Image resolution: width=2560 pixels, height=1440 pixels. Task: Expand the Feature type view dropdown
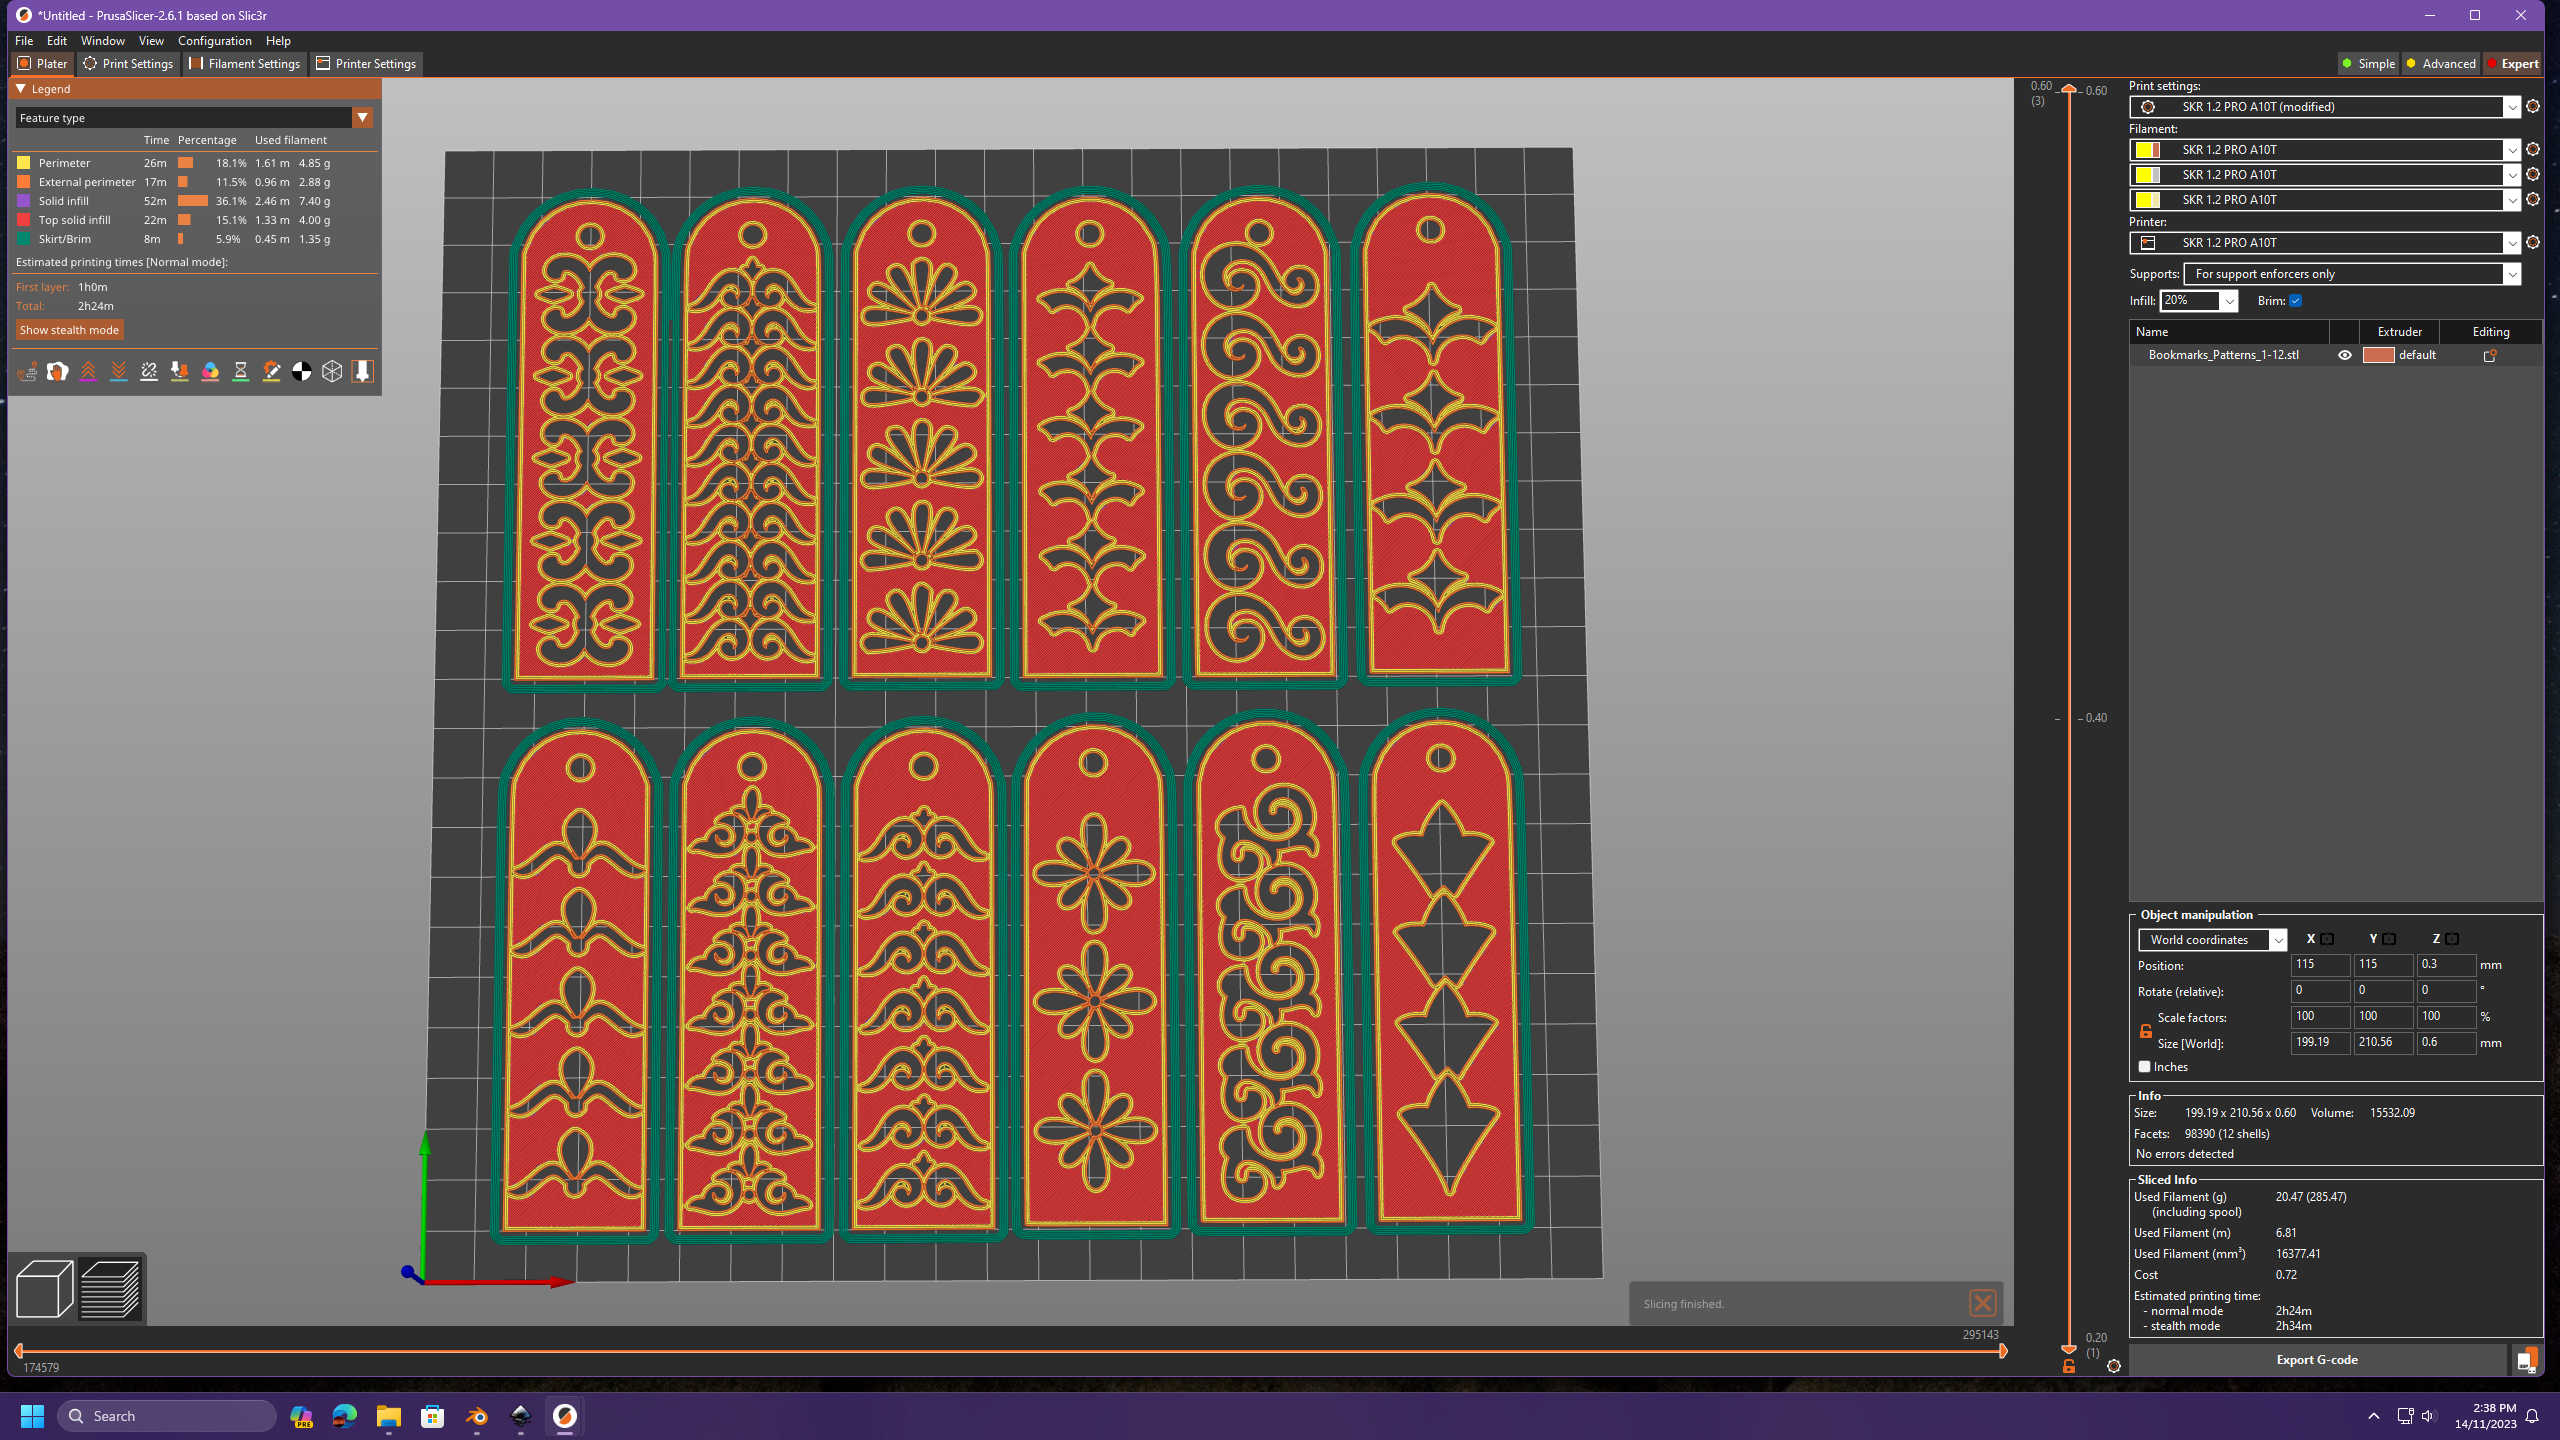(x=362, y=118)
